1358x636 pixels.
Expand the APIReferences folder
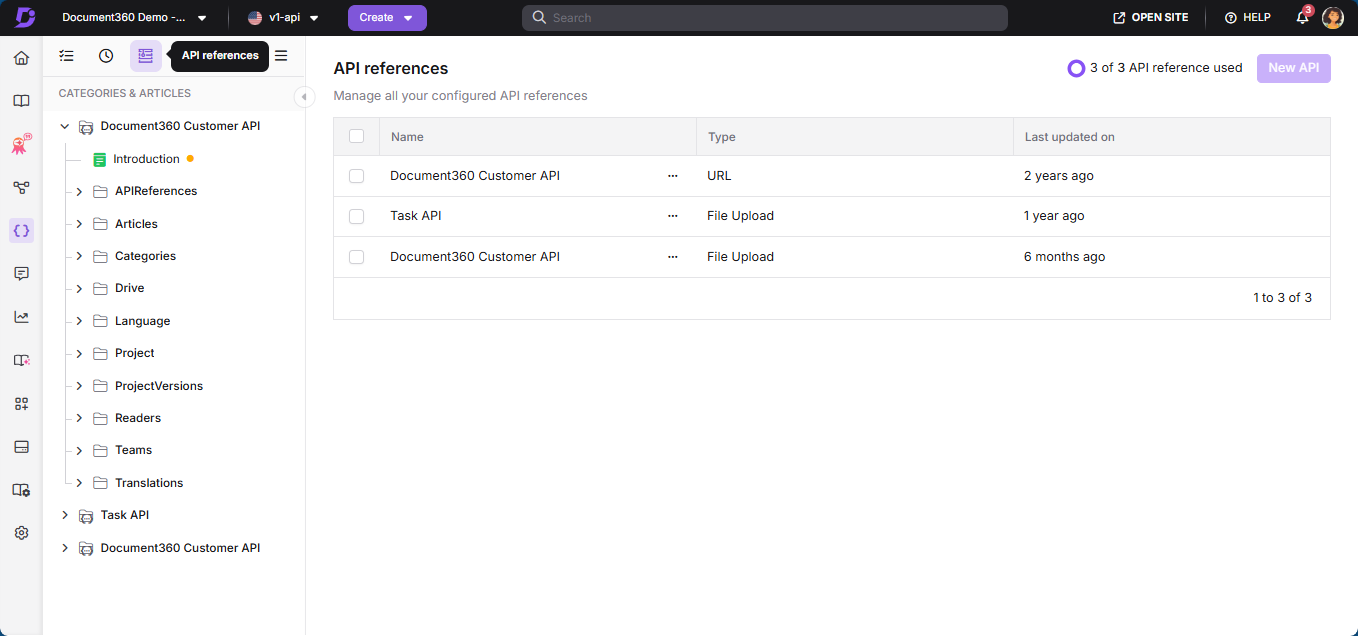click(79, 191)
